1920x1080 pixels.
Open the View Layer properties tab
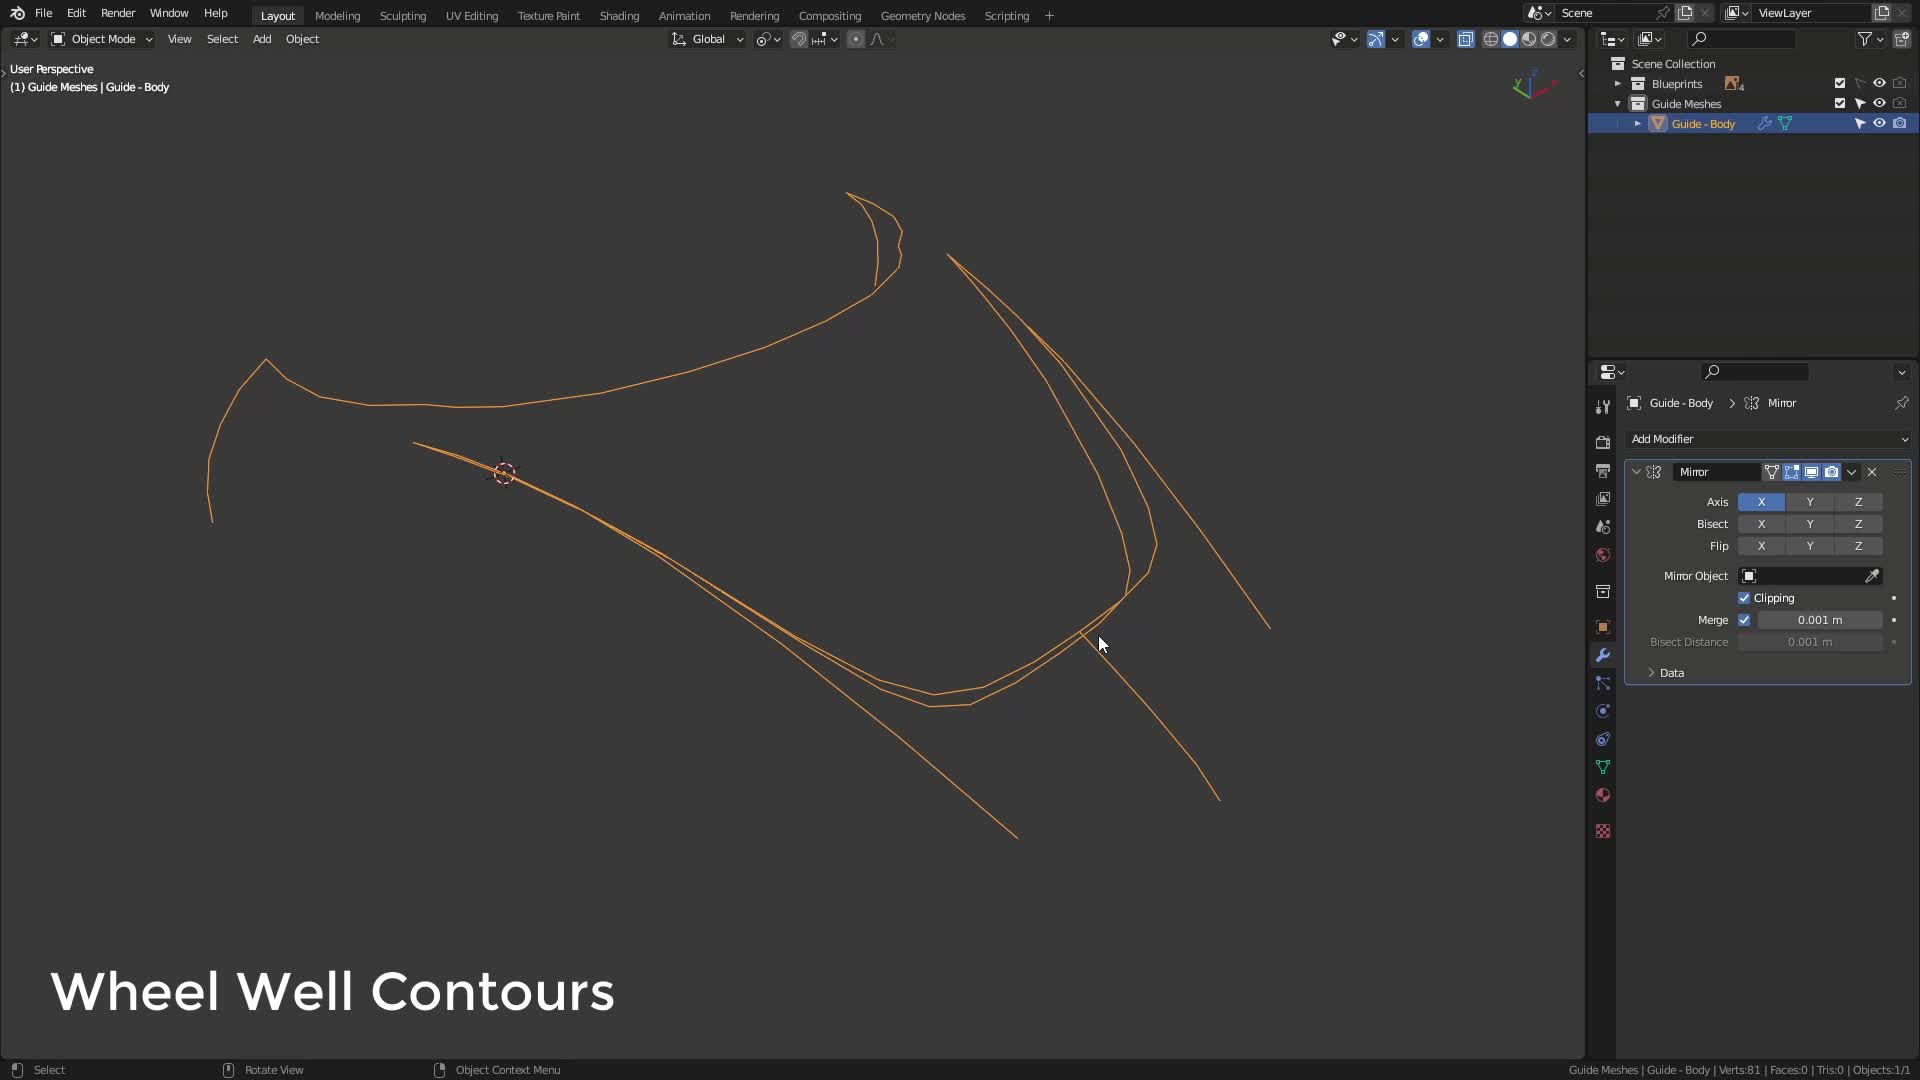[1603, 499]
